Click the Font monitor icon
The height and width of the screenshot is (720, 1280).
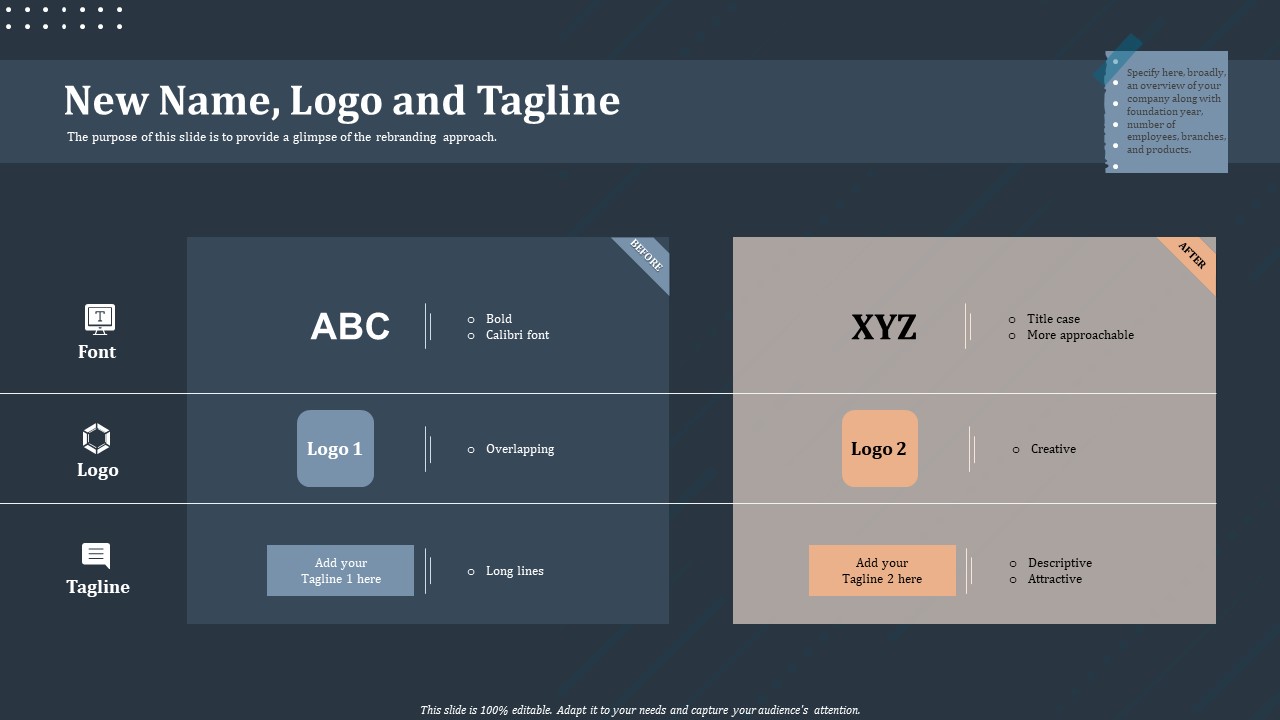click(99, 319)
